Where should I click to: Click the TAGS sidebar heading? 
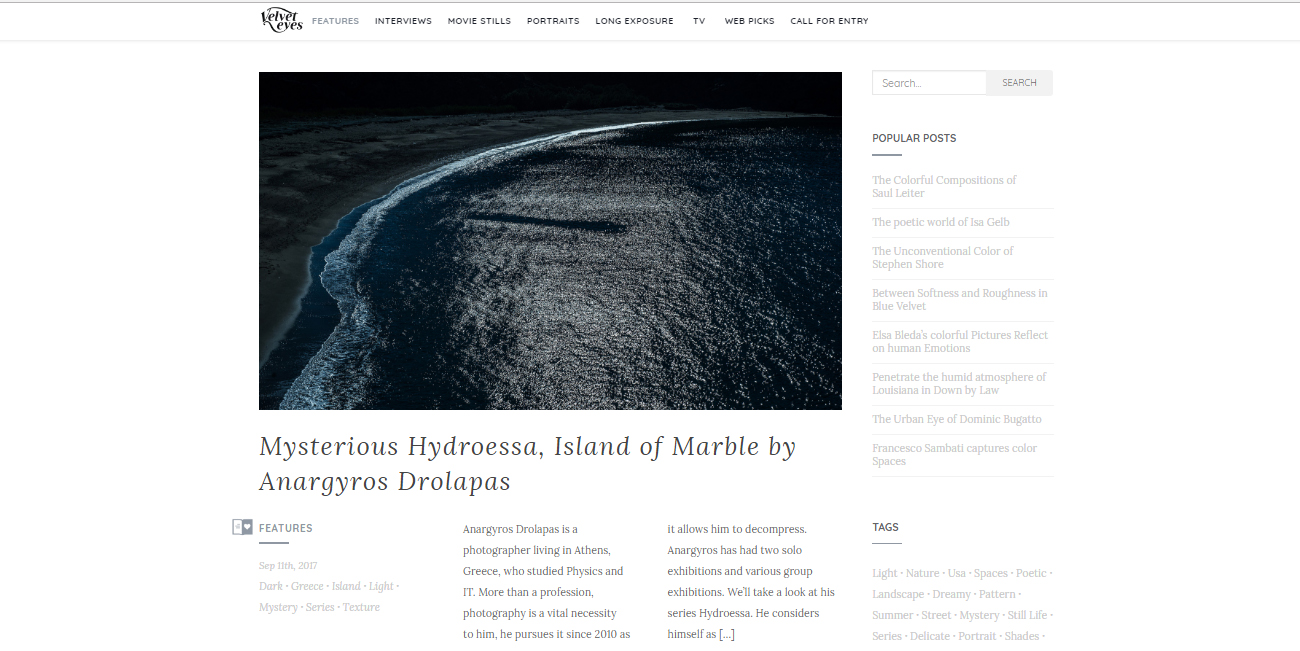(x=885, y=527)
